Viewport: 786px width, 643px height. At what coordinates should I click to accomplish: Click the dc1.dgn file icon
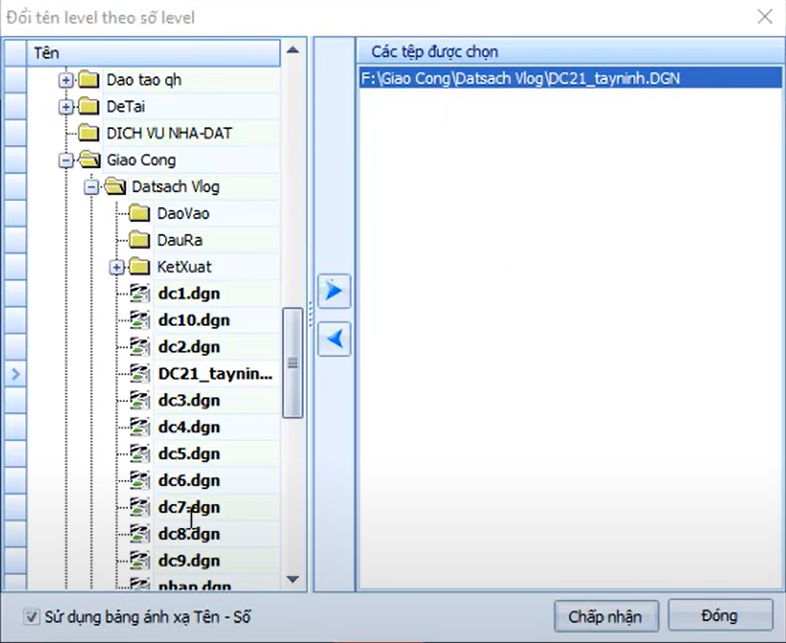140,294
